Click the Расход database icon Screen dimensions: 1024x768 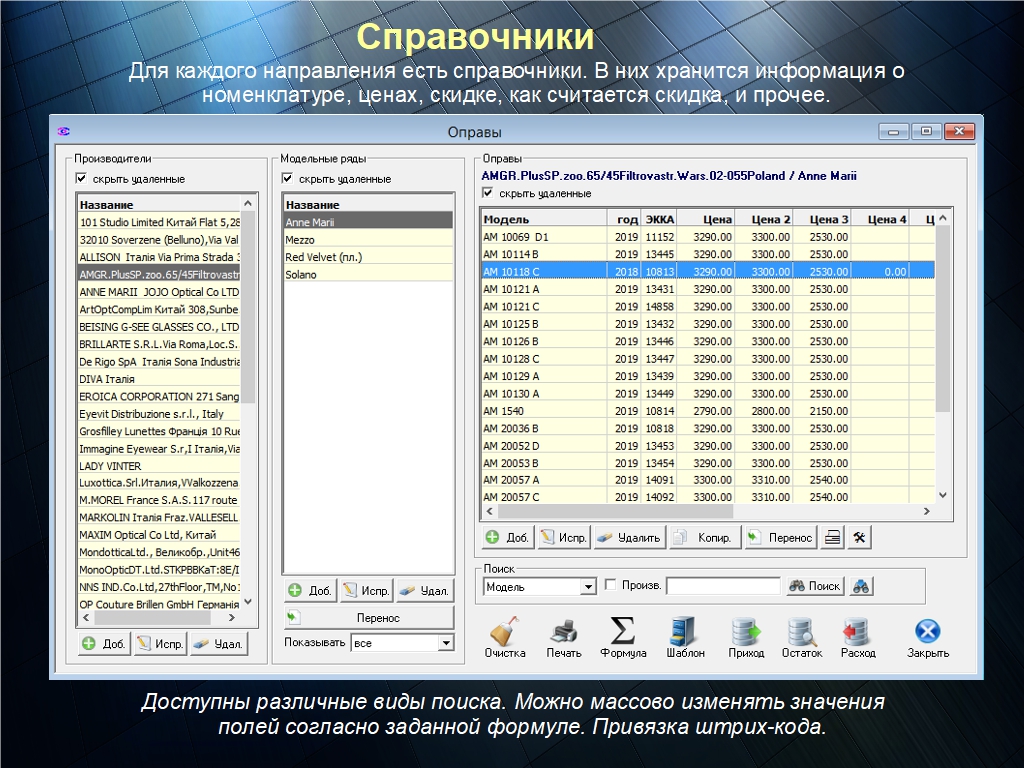coord(857,632)
